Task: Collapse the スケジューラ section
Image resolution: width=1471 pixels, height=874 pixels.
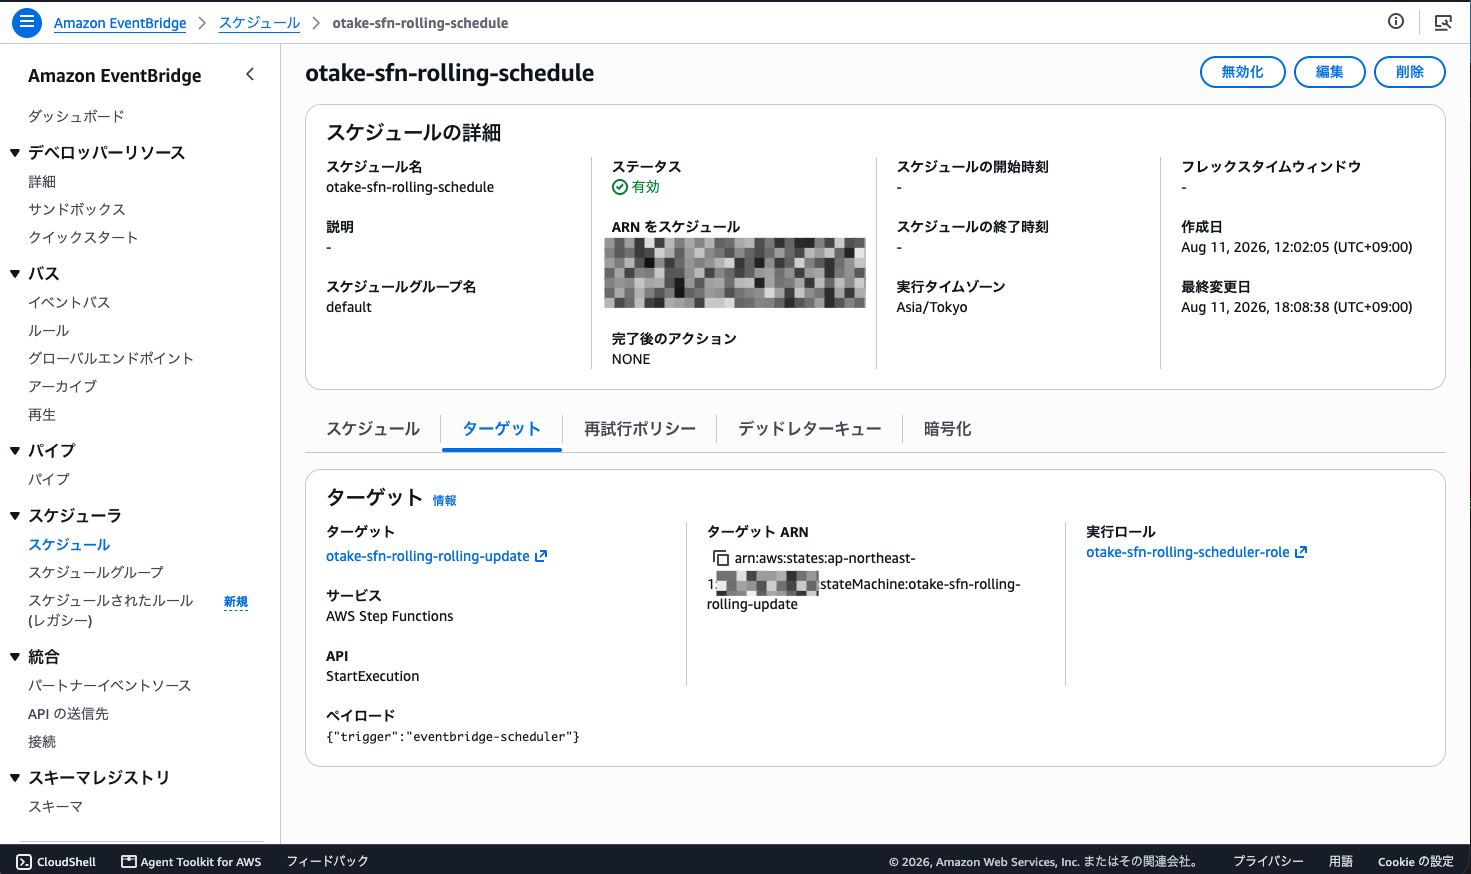Action: click(x=15, y=515)
